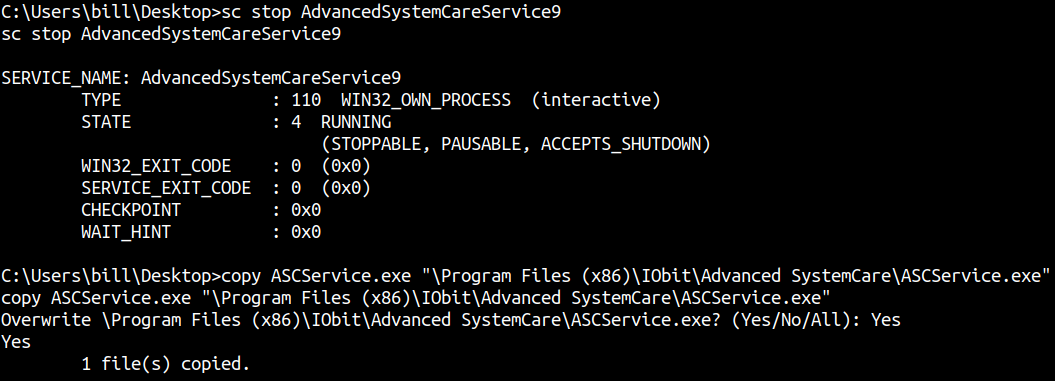Click the WAIT_HINT value 0x0
This screenshot has width=1055, height=381.
306,232
